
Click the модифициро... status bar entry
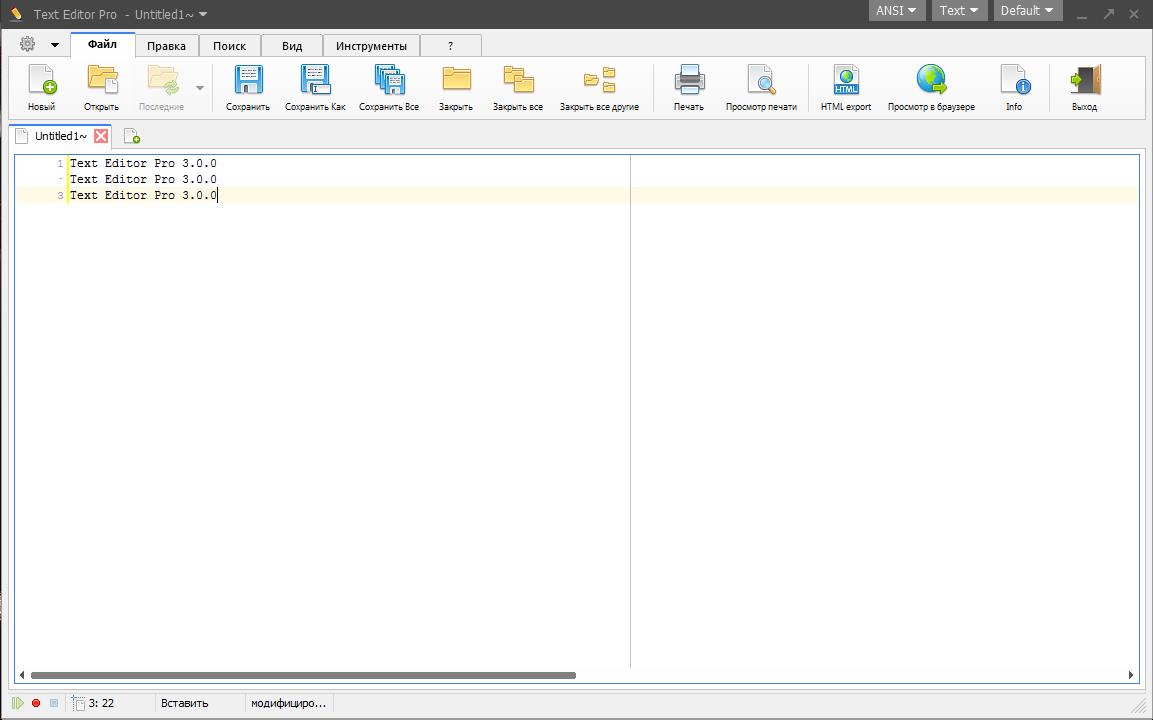pos(288,703)
